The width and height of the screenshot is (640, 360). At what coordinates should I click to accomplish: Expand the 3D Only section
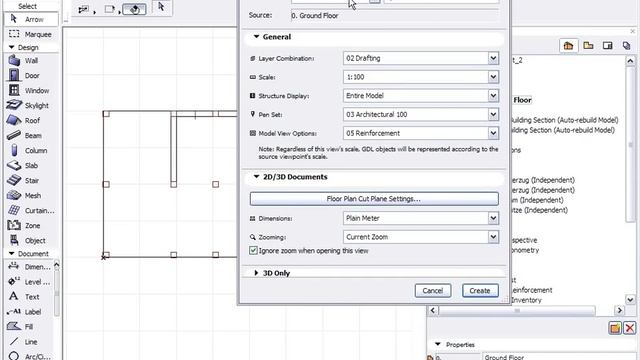pyautogui.click(x=256, y=273)
